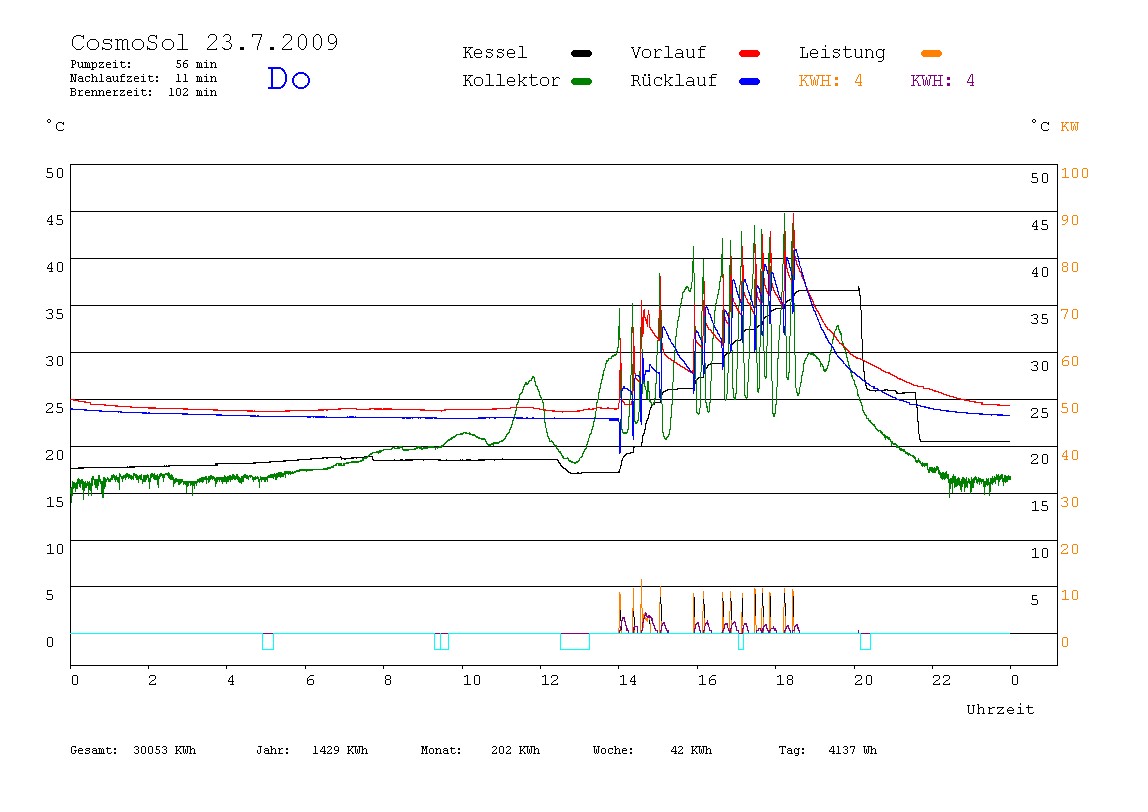Image resolution: width=1148 pixels, height=812 pixels.
Task: Click the "Monat: 202 KWh" value
Action: 480,750
